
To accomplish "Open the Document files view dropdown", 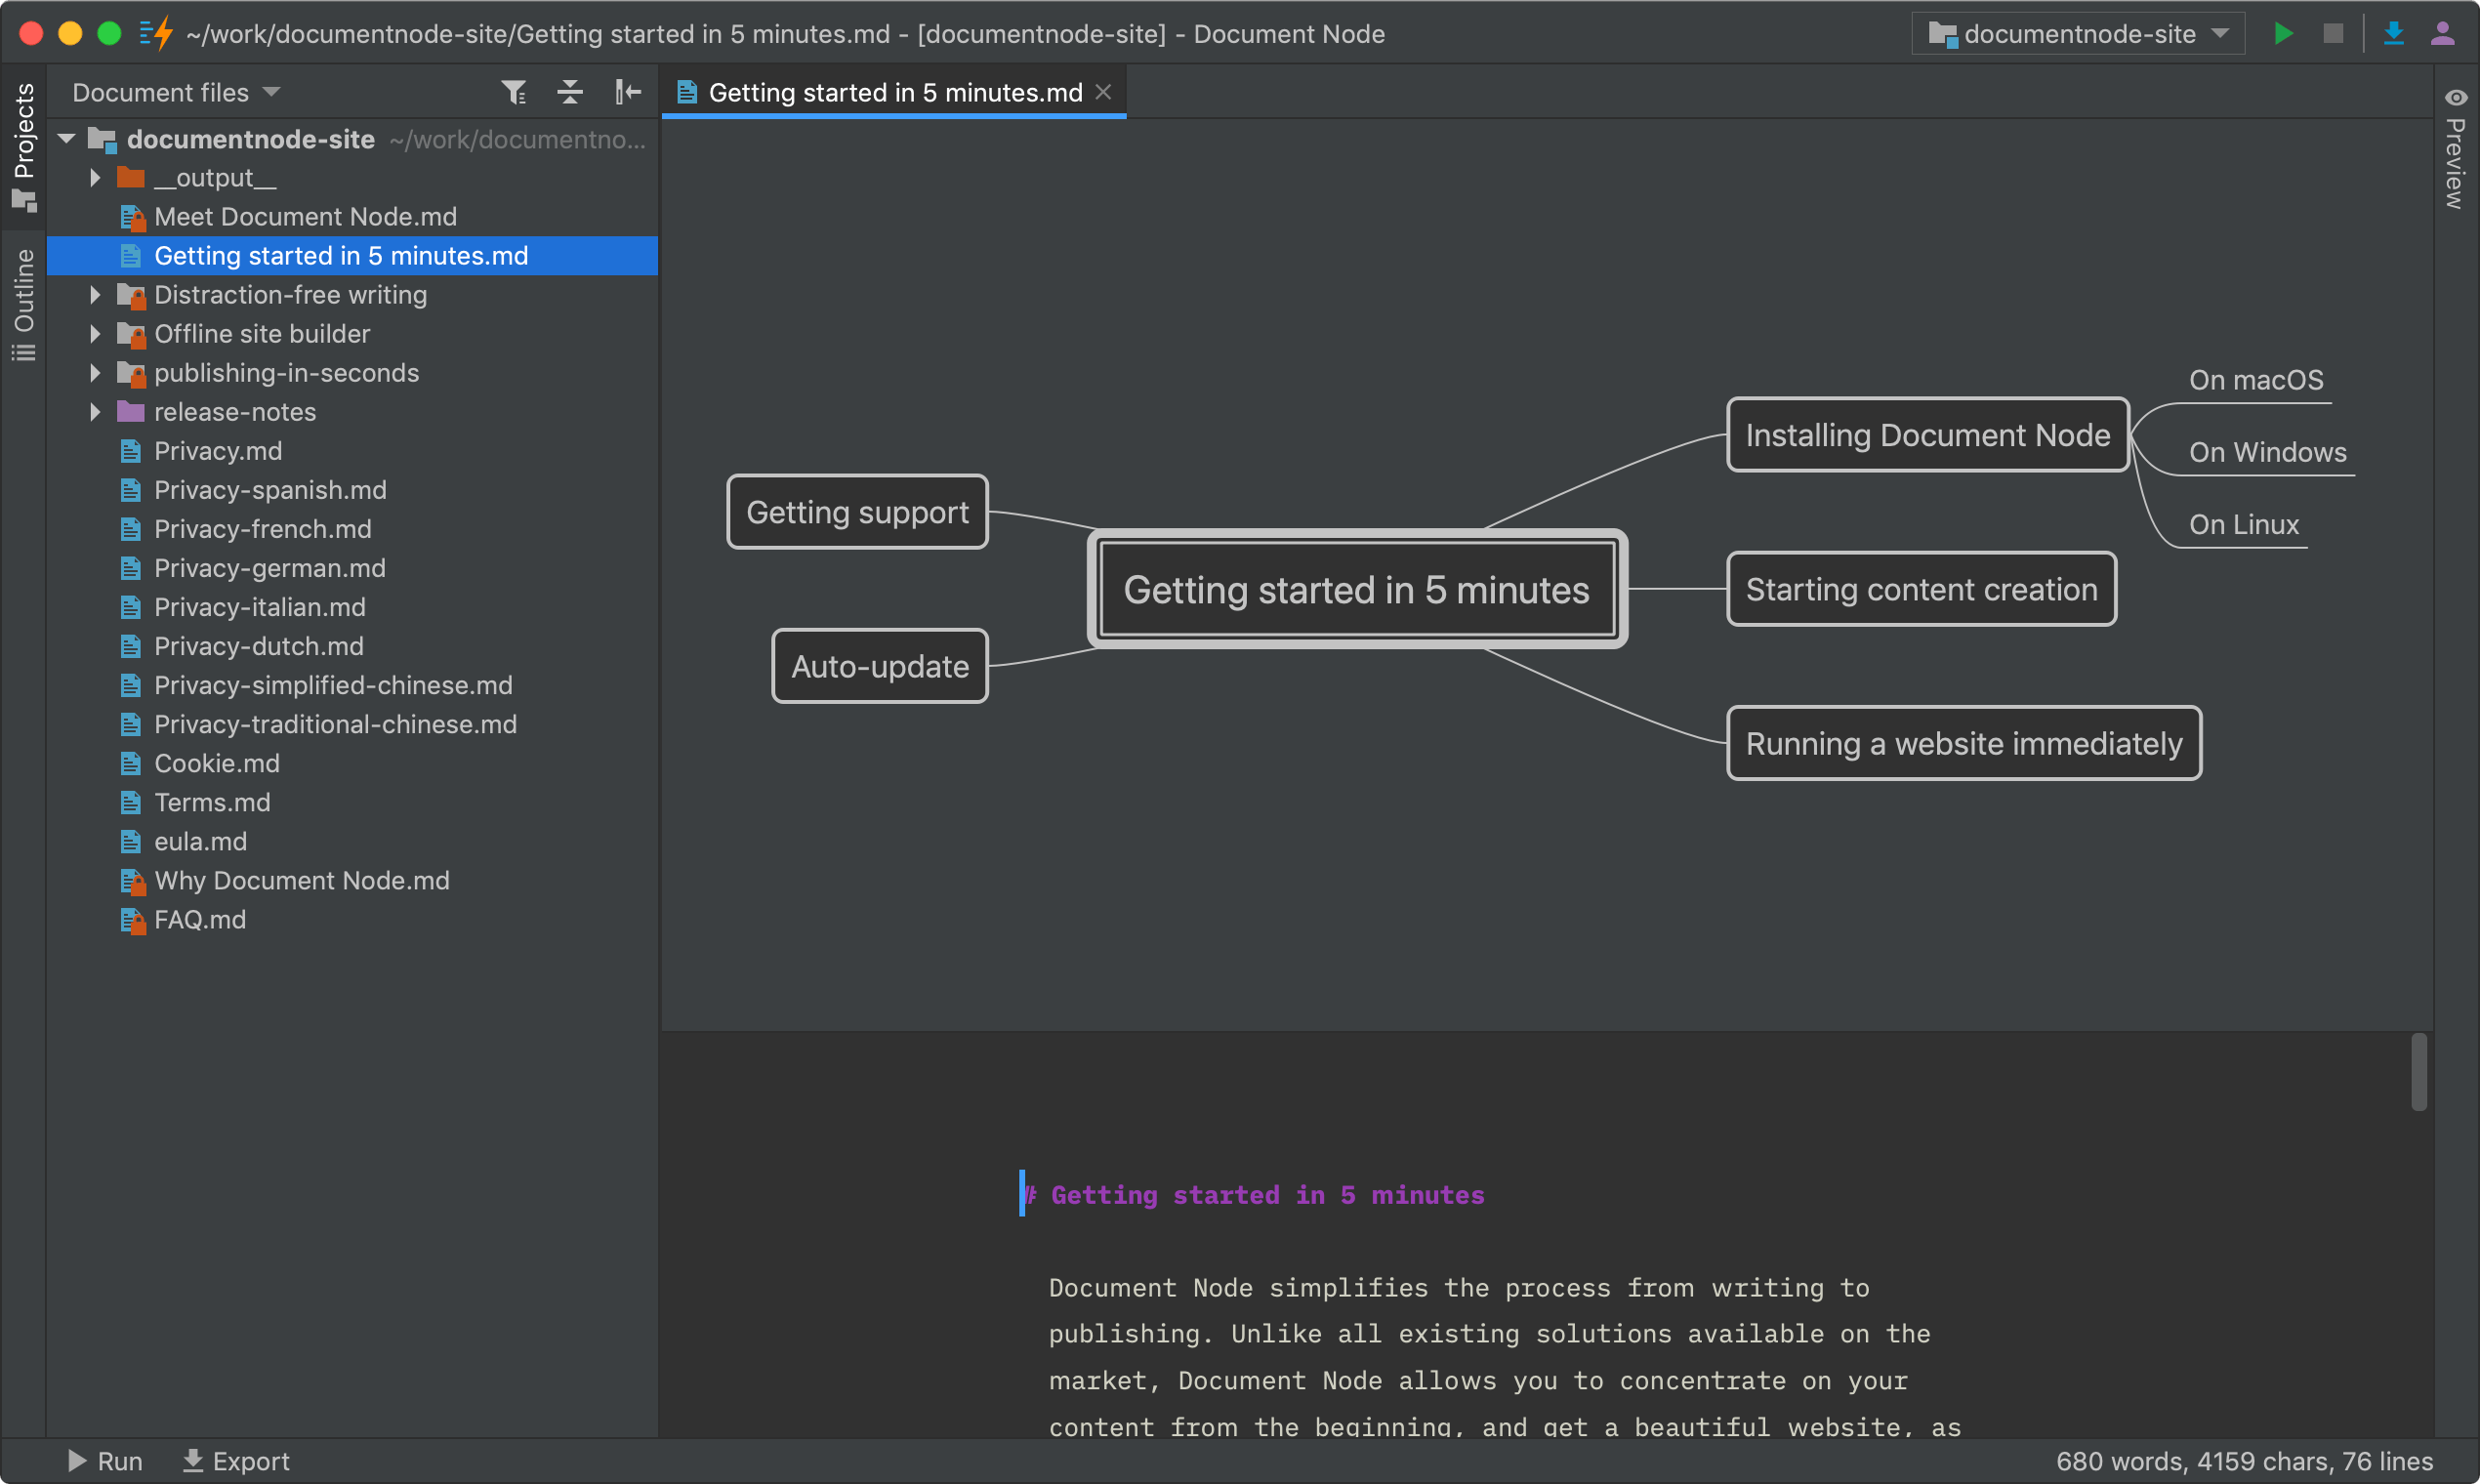I will pos(177,93).
